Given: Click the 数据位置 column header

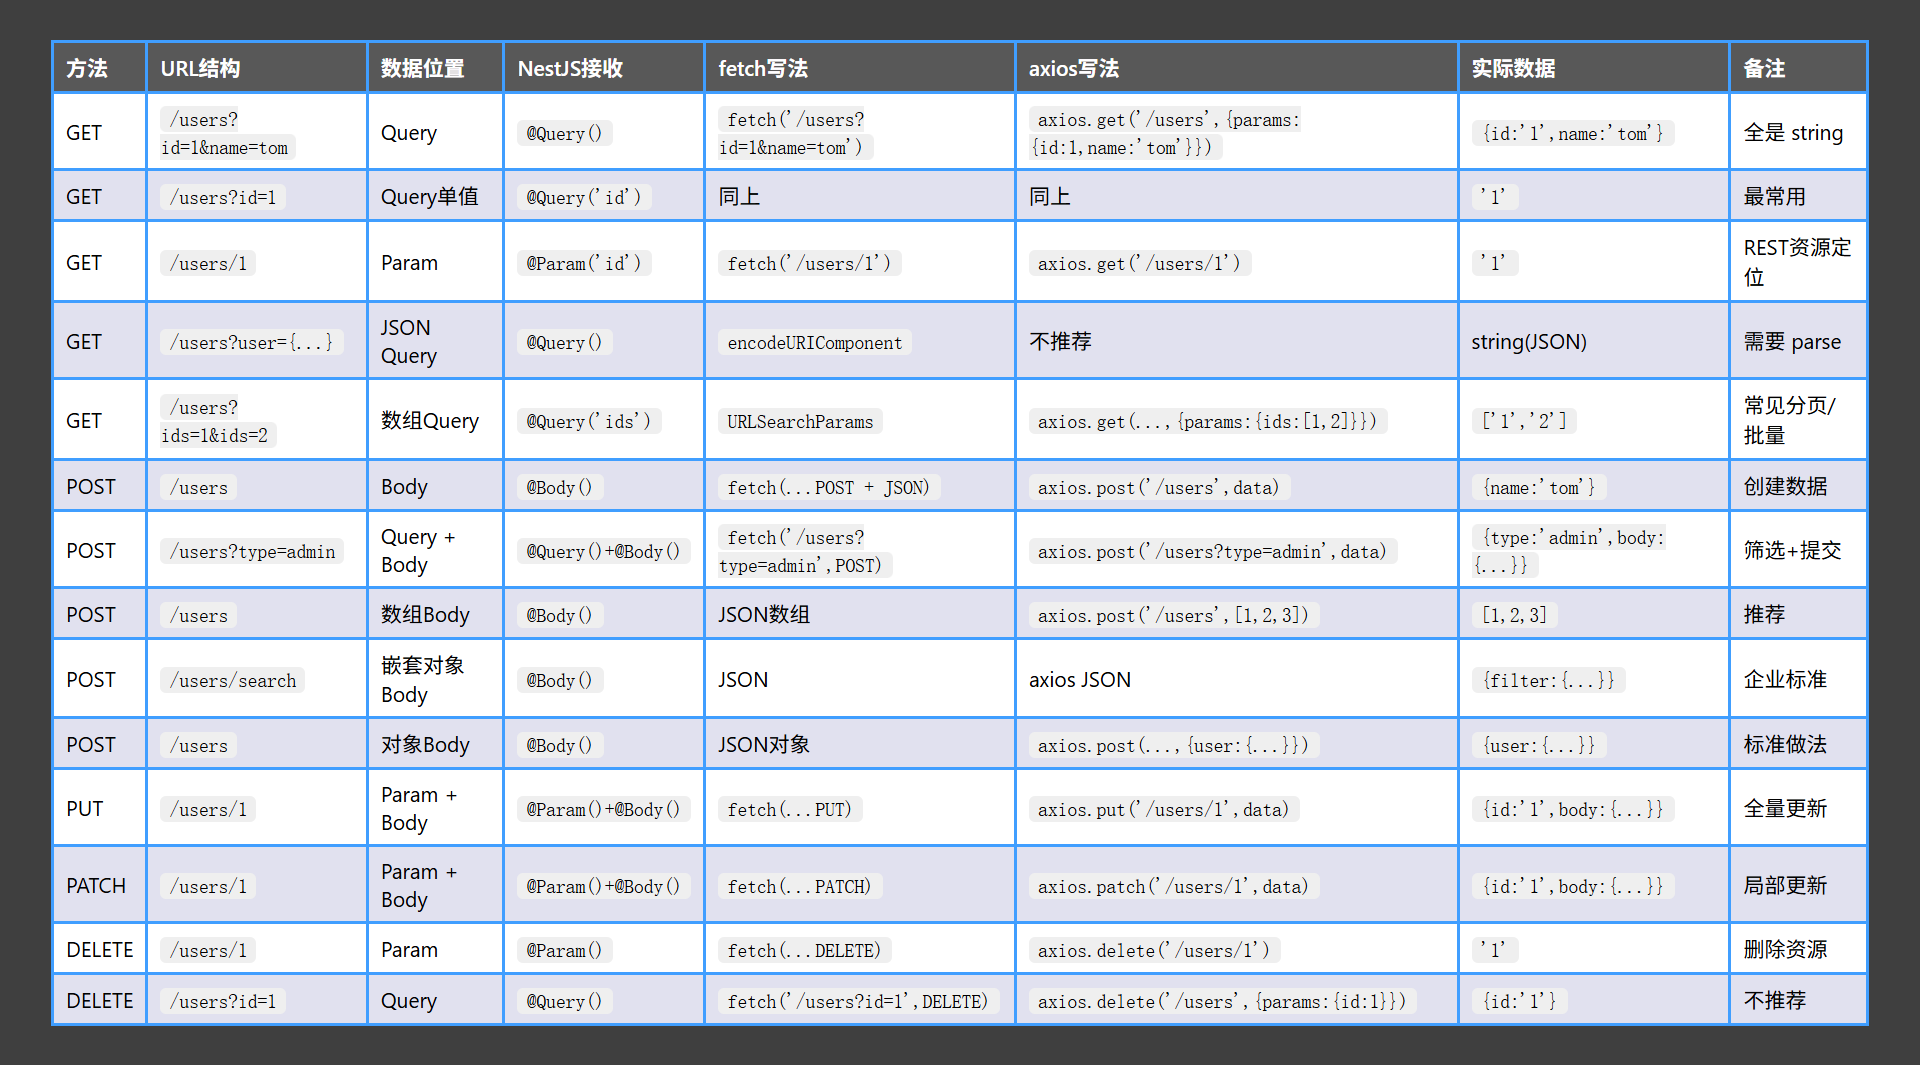Looking at the screenshot, I should [x=435, y=68].
